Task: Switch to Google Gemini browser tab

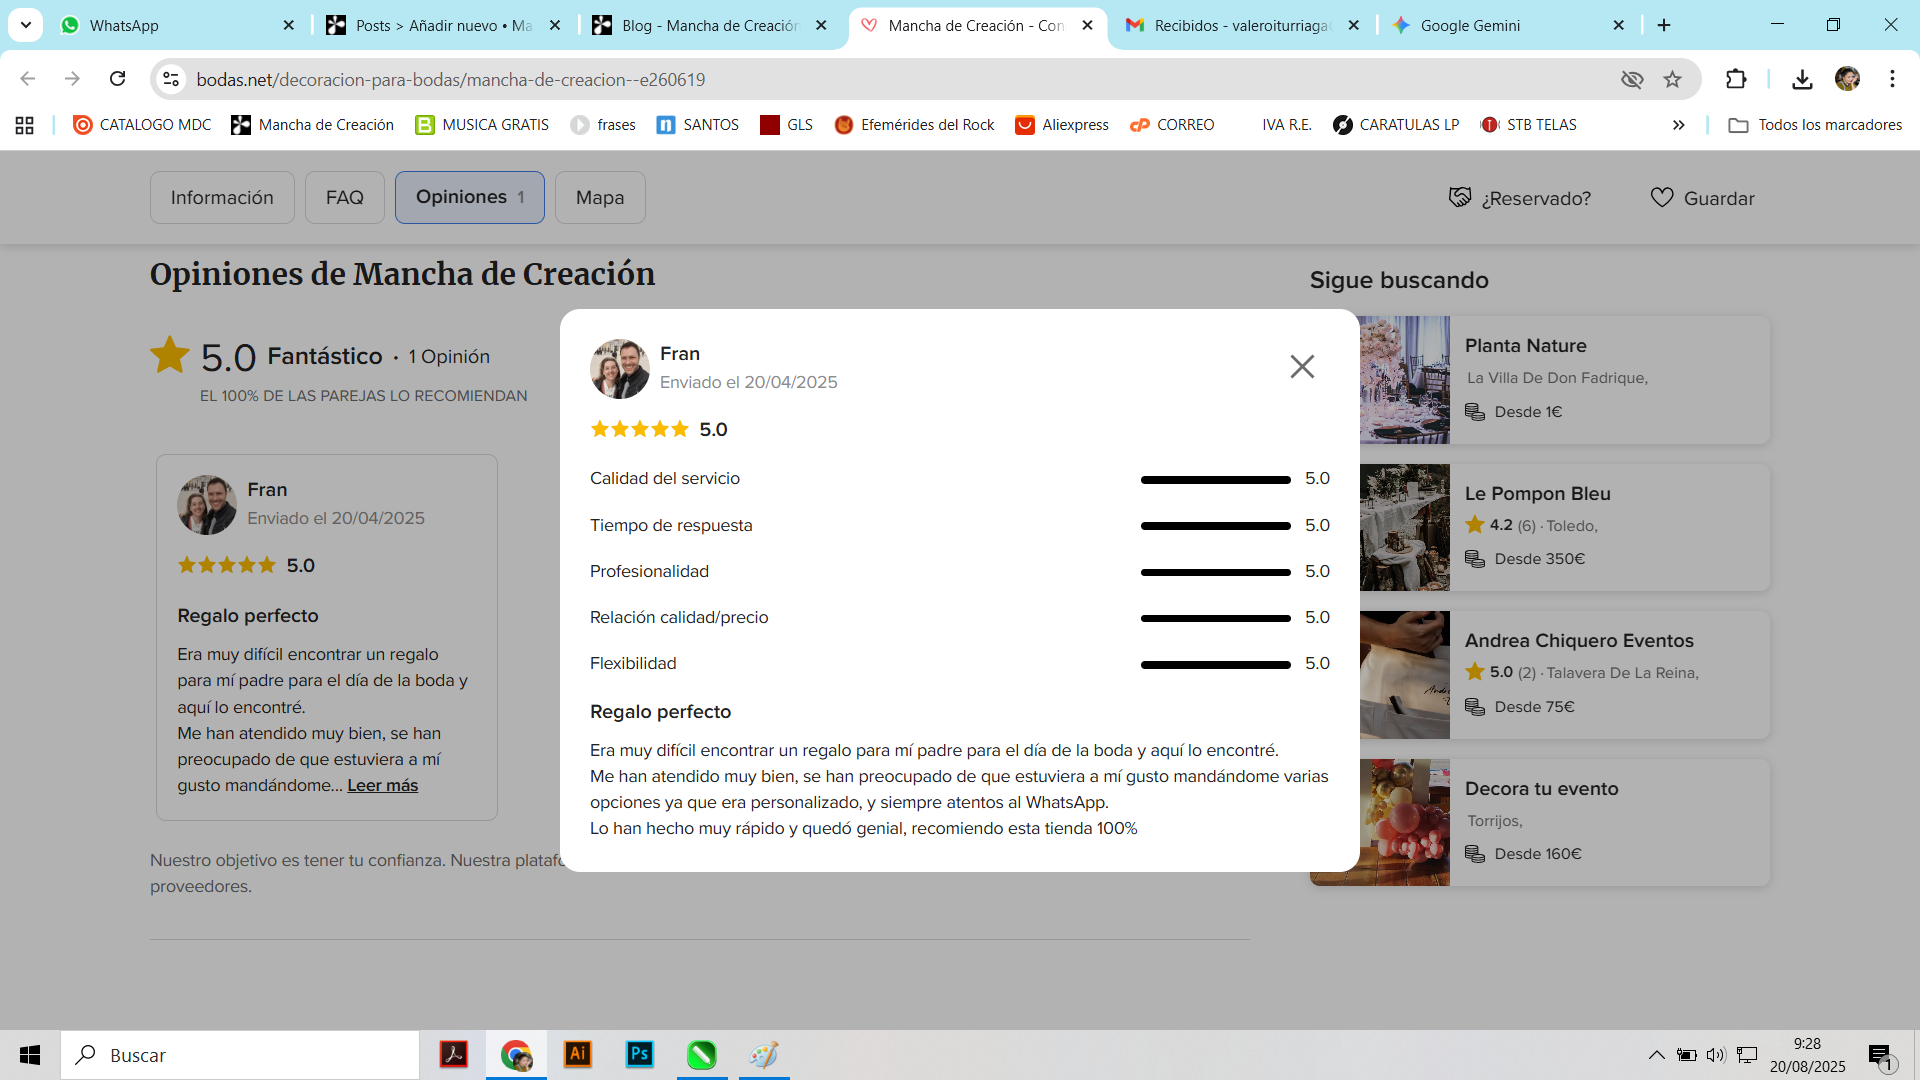Action: [1470, 25]
